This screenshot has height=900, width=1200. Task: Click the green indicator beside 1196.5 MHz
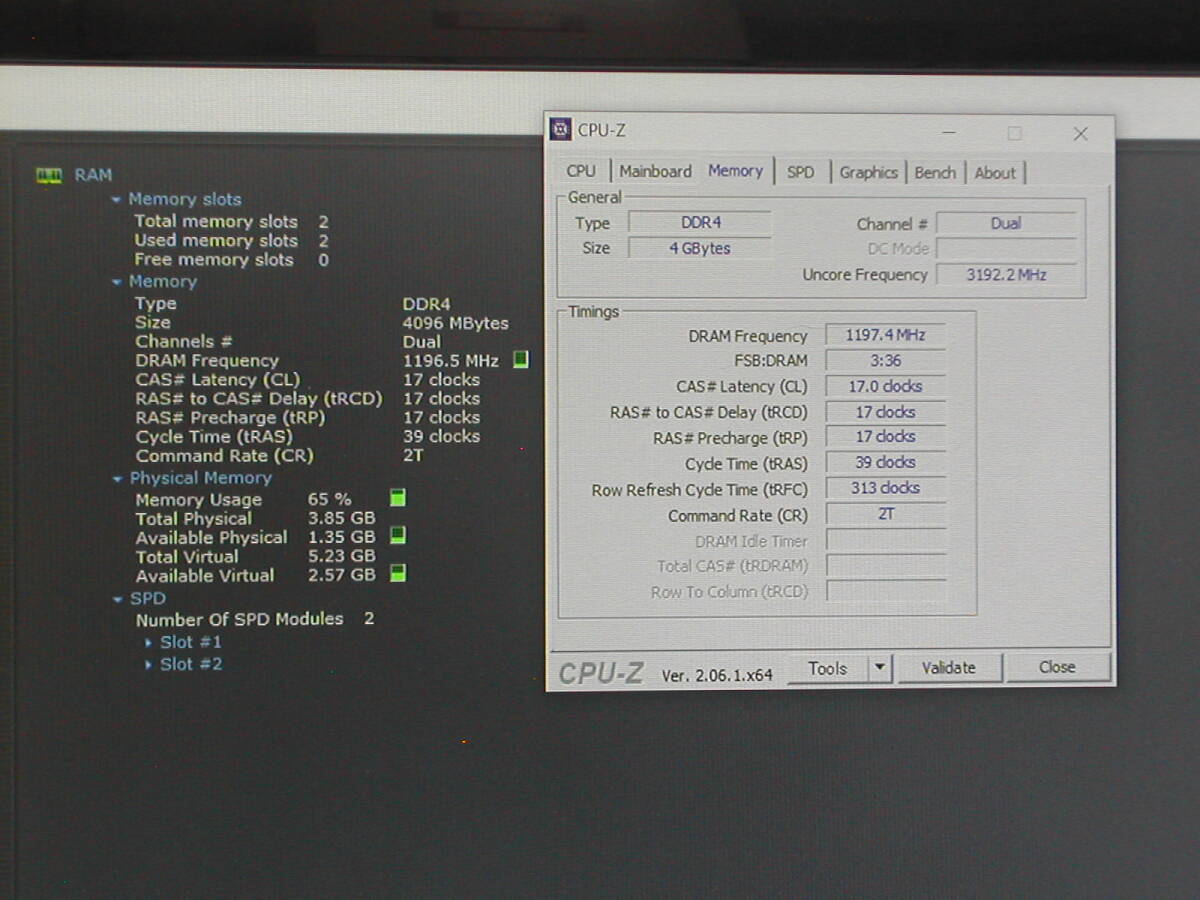520,360
